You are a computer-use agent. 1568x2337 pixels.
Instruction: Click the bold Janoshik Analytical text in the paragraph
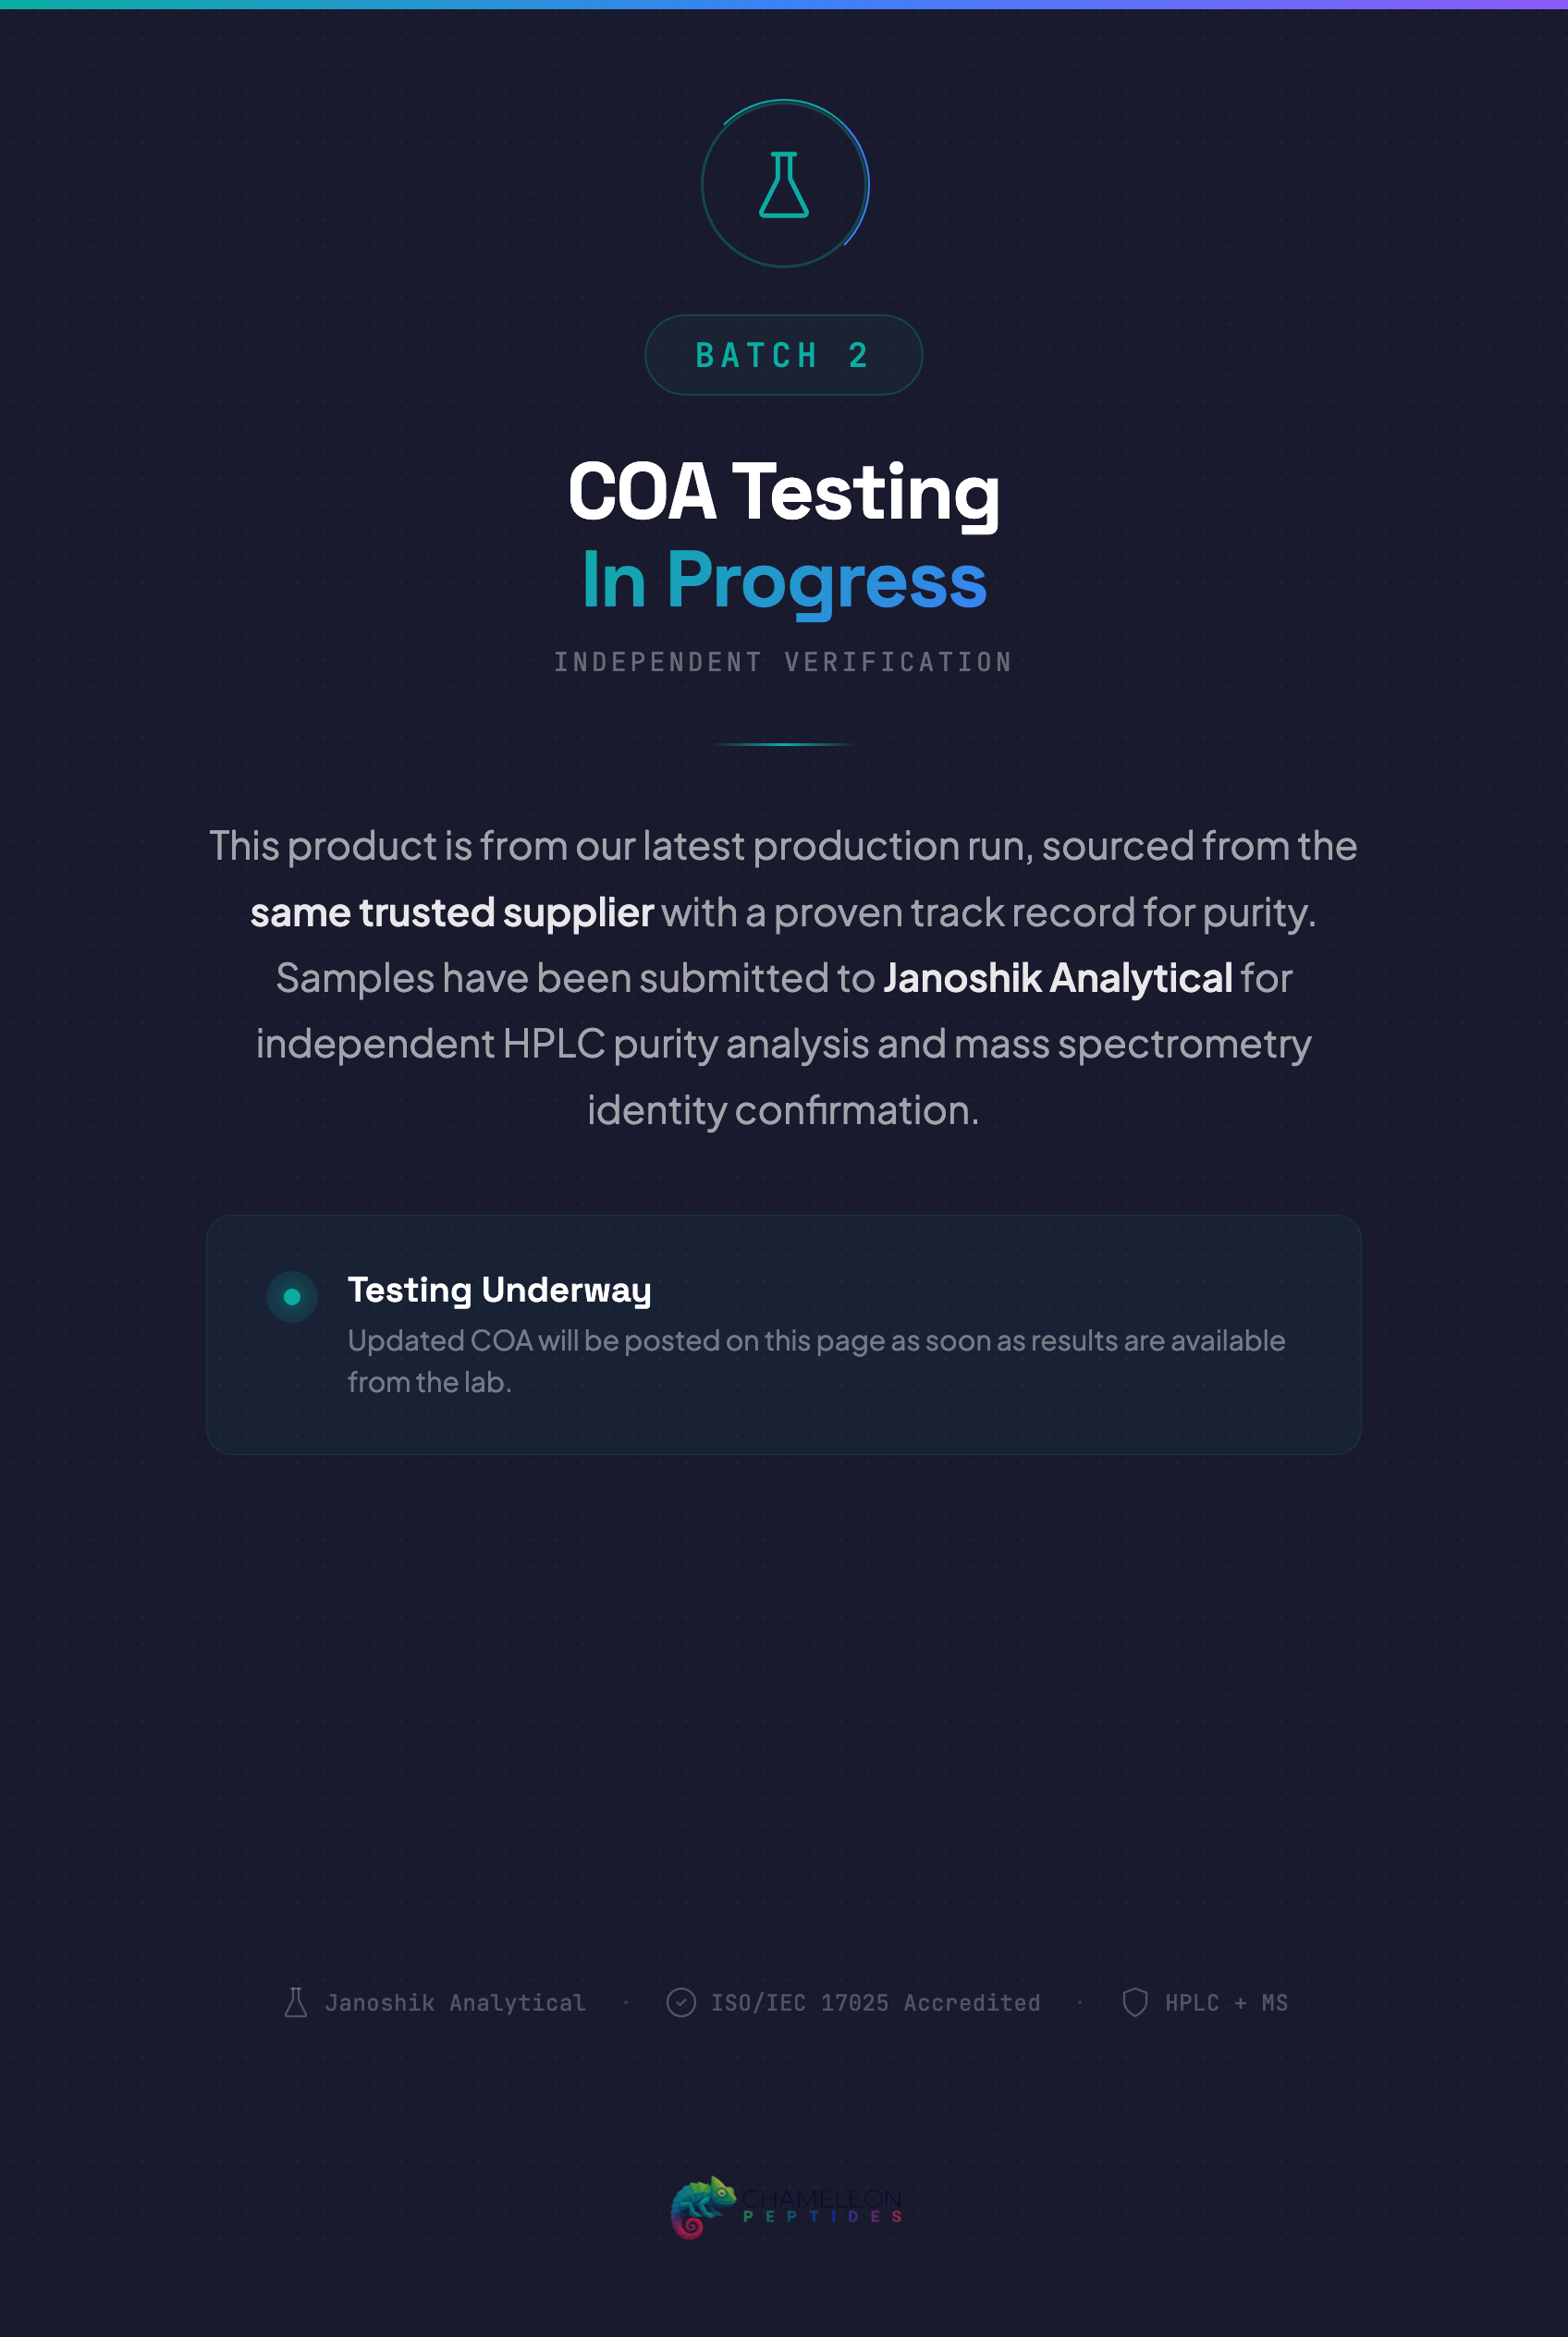pyautogui.click(x=1057, y=978)
